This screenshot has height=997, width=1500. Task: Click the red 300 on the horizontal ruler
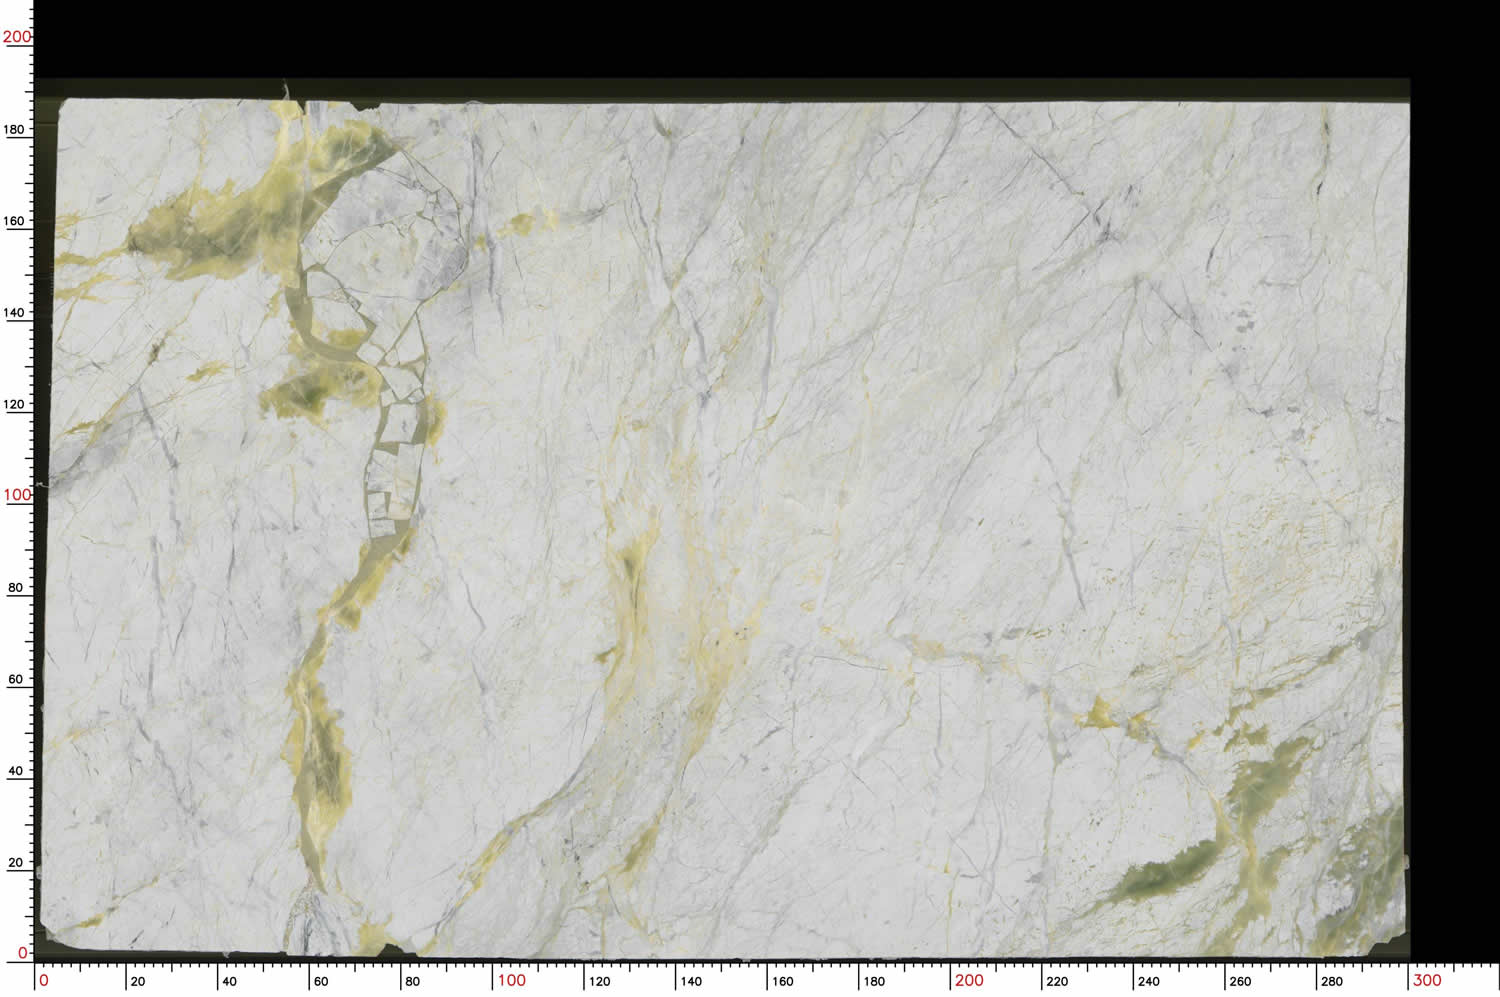tap(1427, 980)
